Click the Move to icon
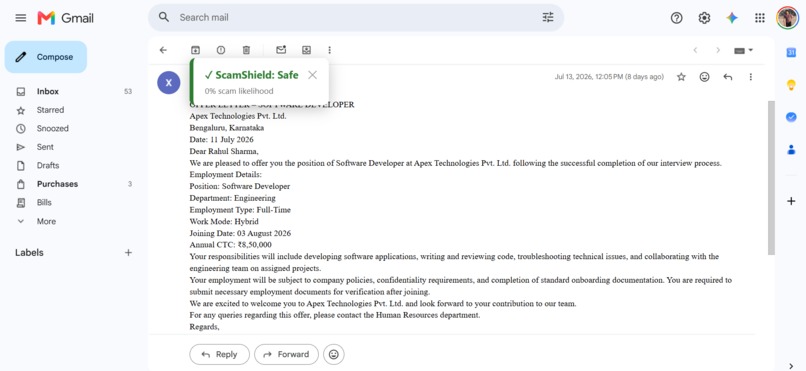Viewport: 806px width, 371px height. 306,50
